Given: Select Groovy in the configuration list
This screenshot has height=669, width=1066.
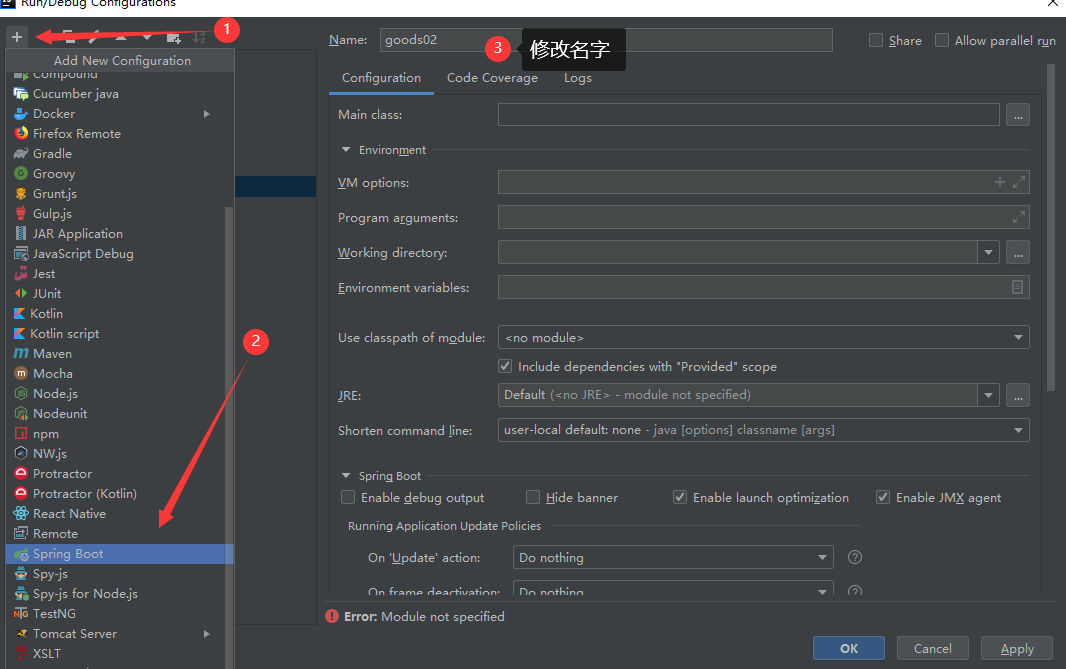Looking at the screenshot, I should [120, 174].
